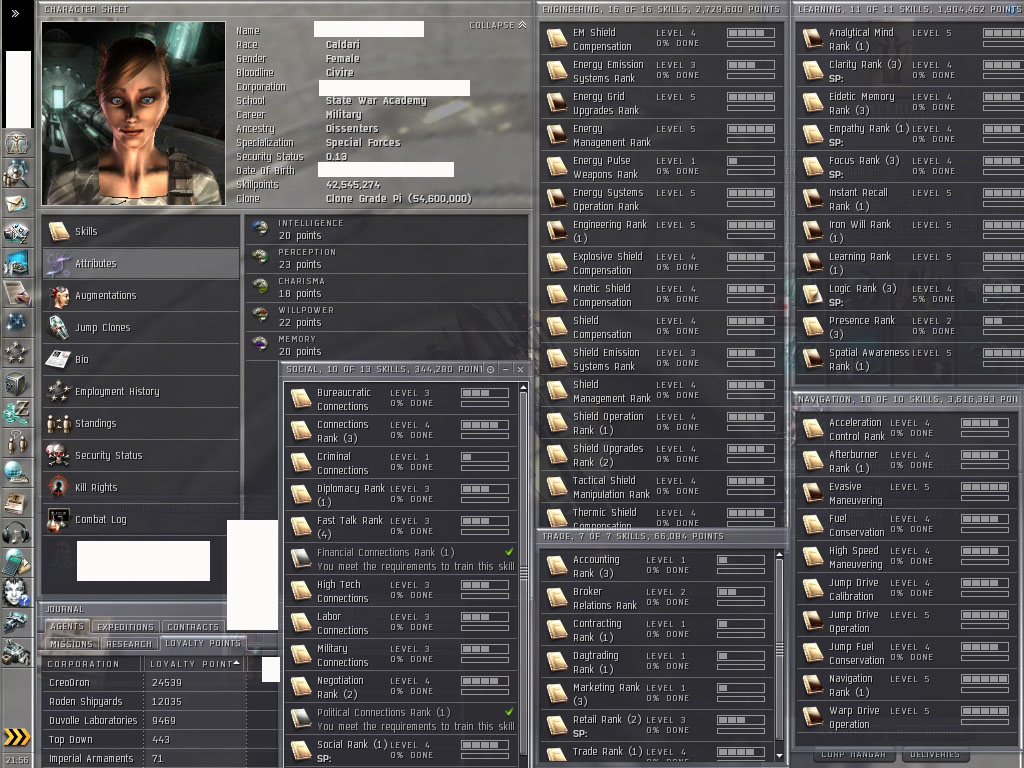
Task: Click the character portrait image
Action: 134,114
